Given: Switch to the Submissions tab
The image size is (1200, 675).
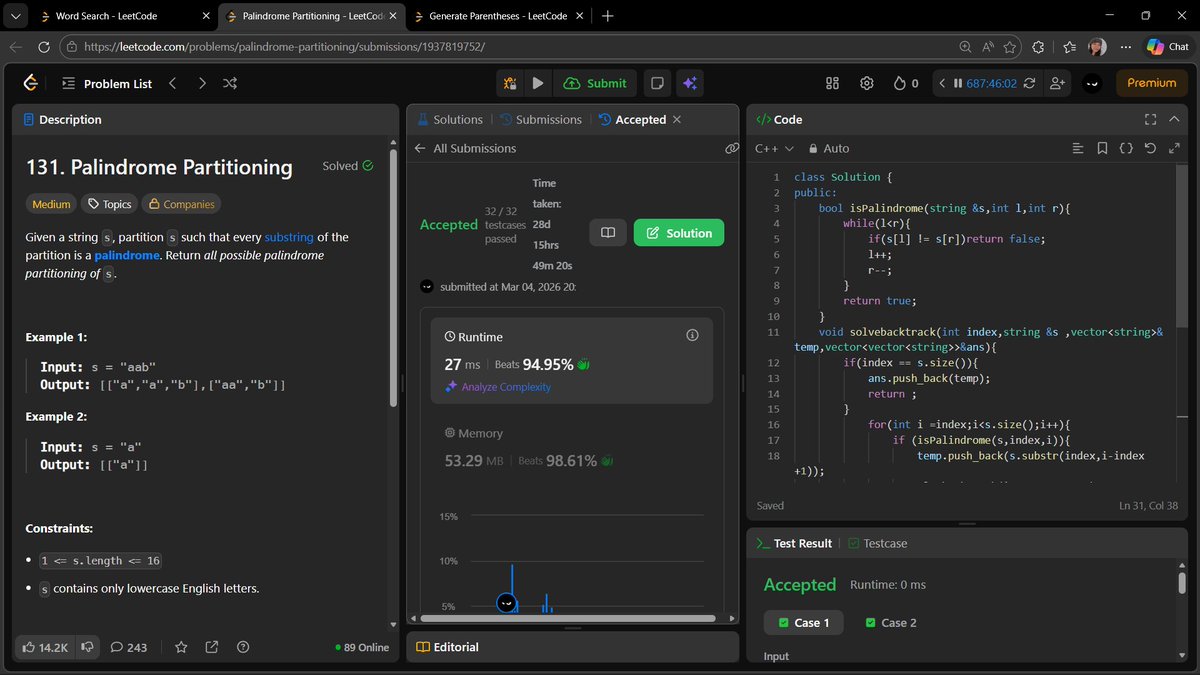Looking at the screenshot, I should (540, 119).
